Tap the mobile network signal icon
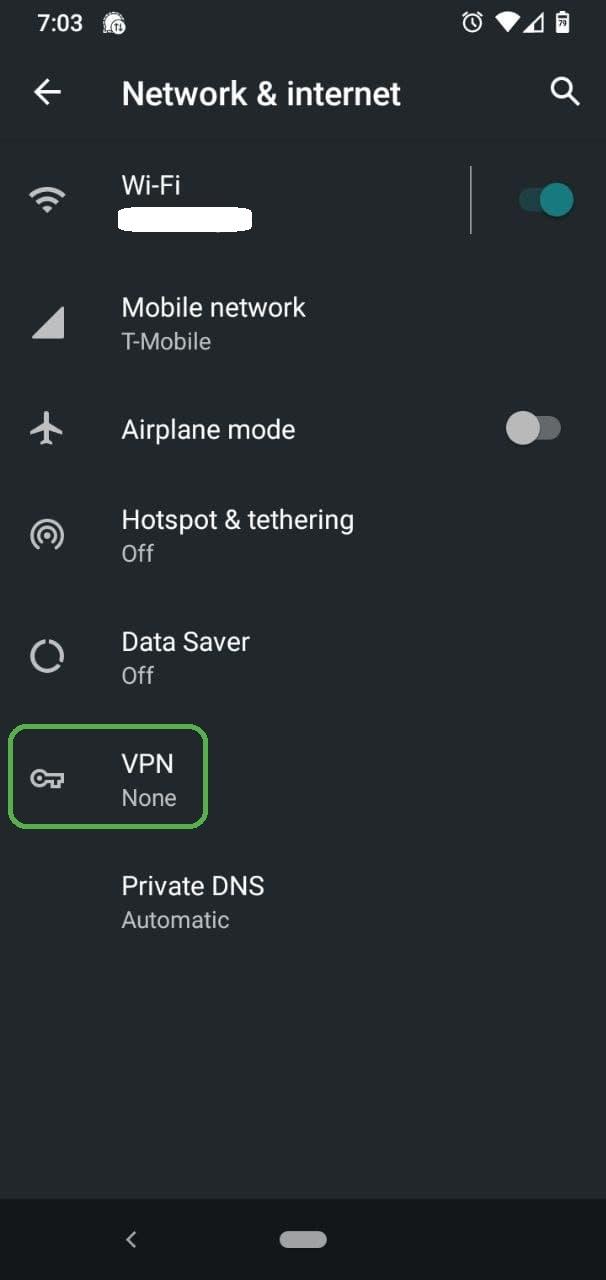Screen dimensions: 606x1280 coord(47,323)
